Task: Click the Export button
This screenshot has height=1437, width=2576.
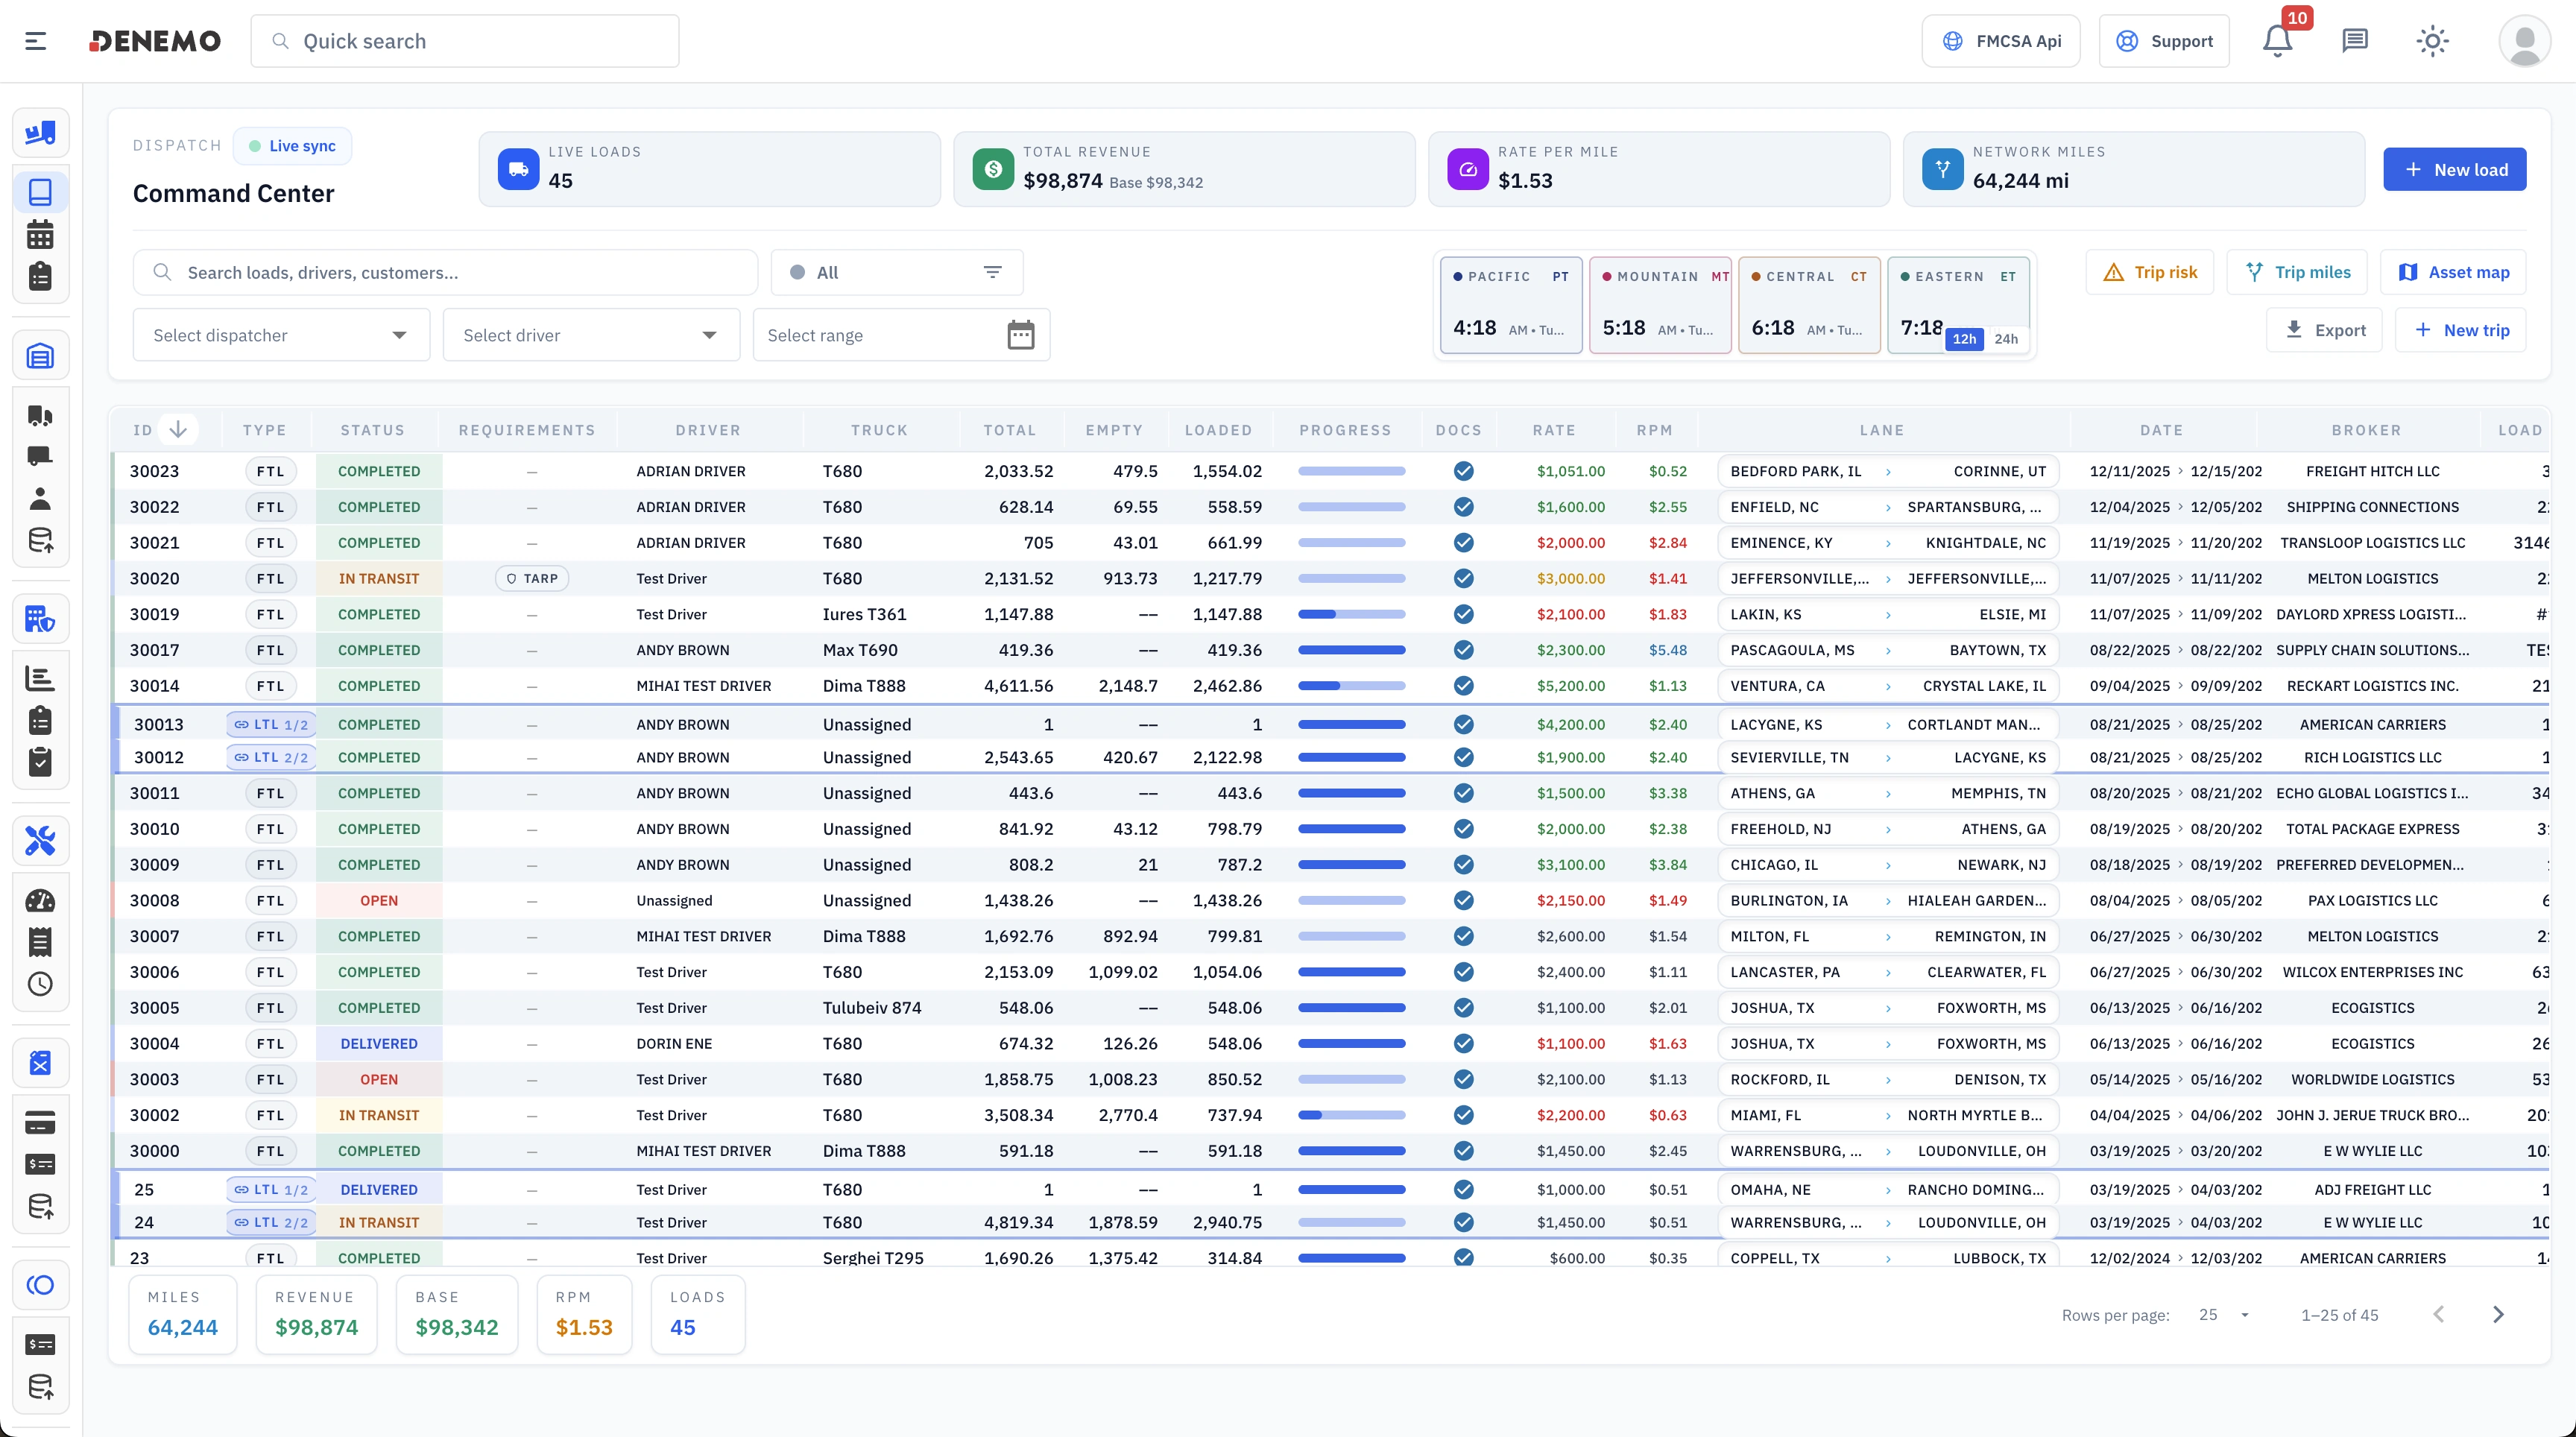Action: pos(2325,330)
